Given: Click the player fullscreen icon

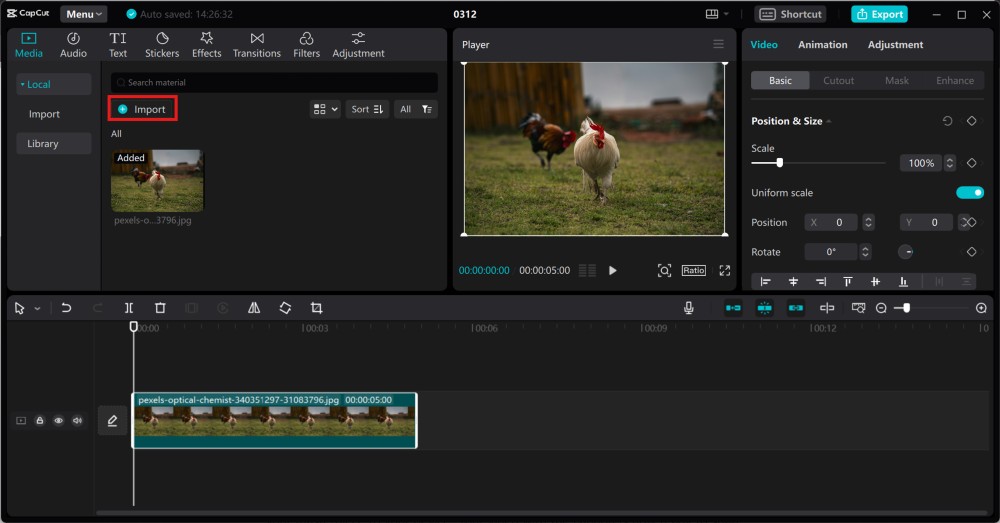Looking at the screenshot, I should tap(724, 270).
